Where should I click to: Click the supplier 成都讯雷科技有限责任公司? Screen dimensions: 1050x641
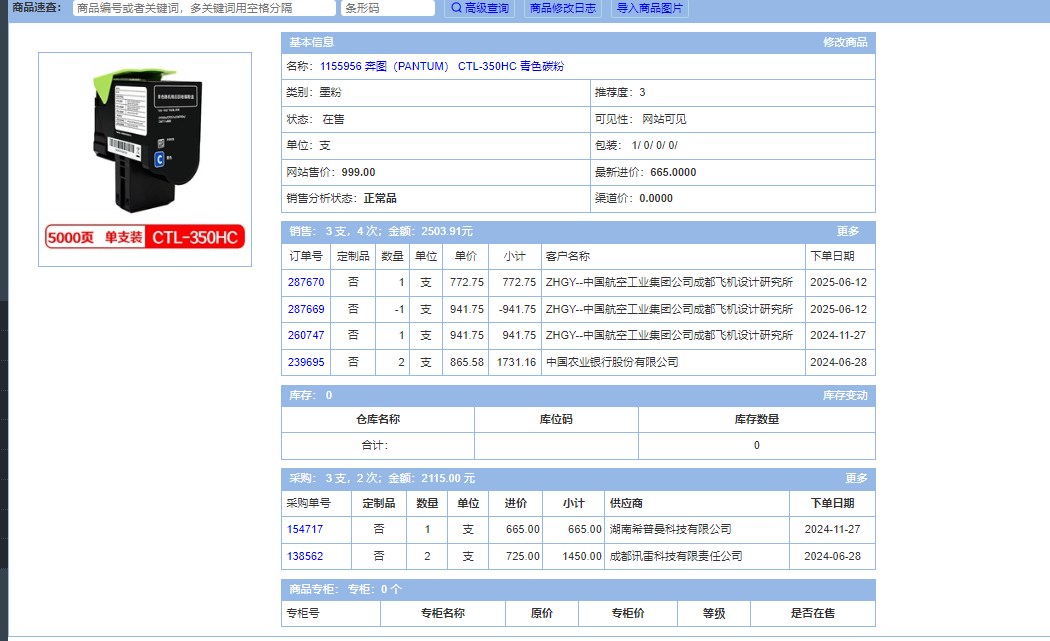(676, 556)
